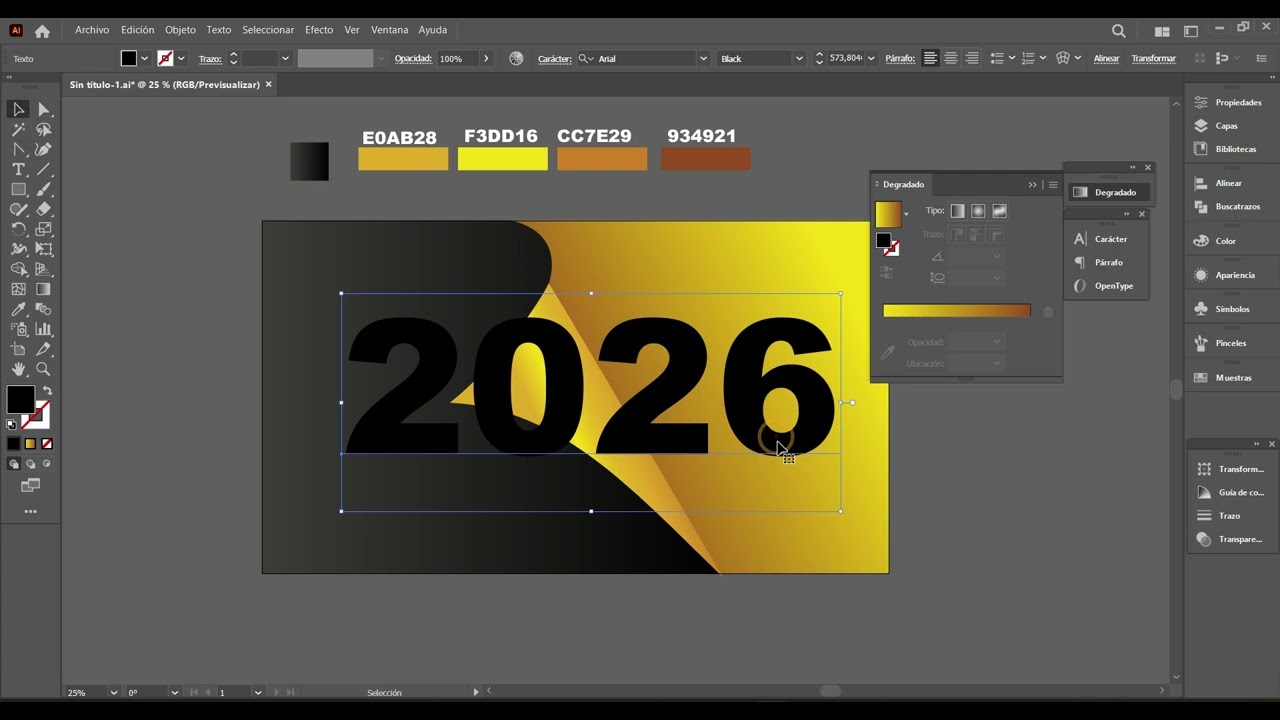Viewport: 1280px width, 720px height.
Task: Select the Artboard tool
Action: point(18,349)
